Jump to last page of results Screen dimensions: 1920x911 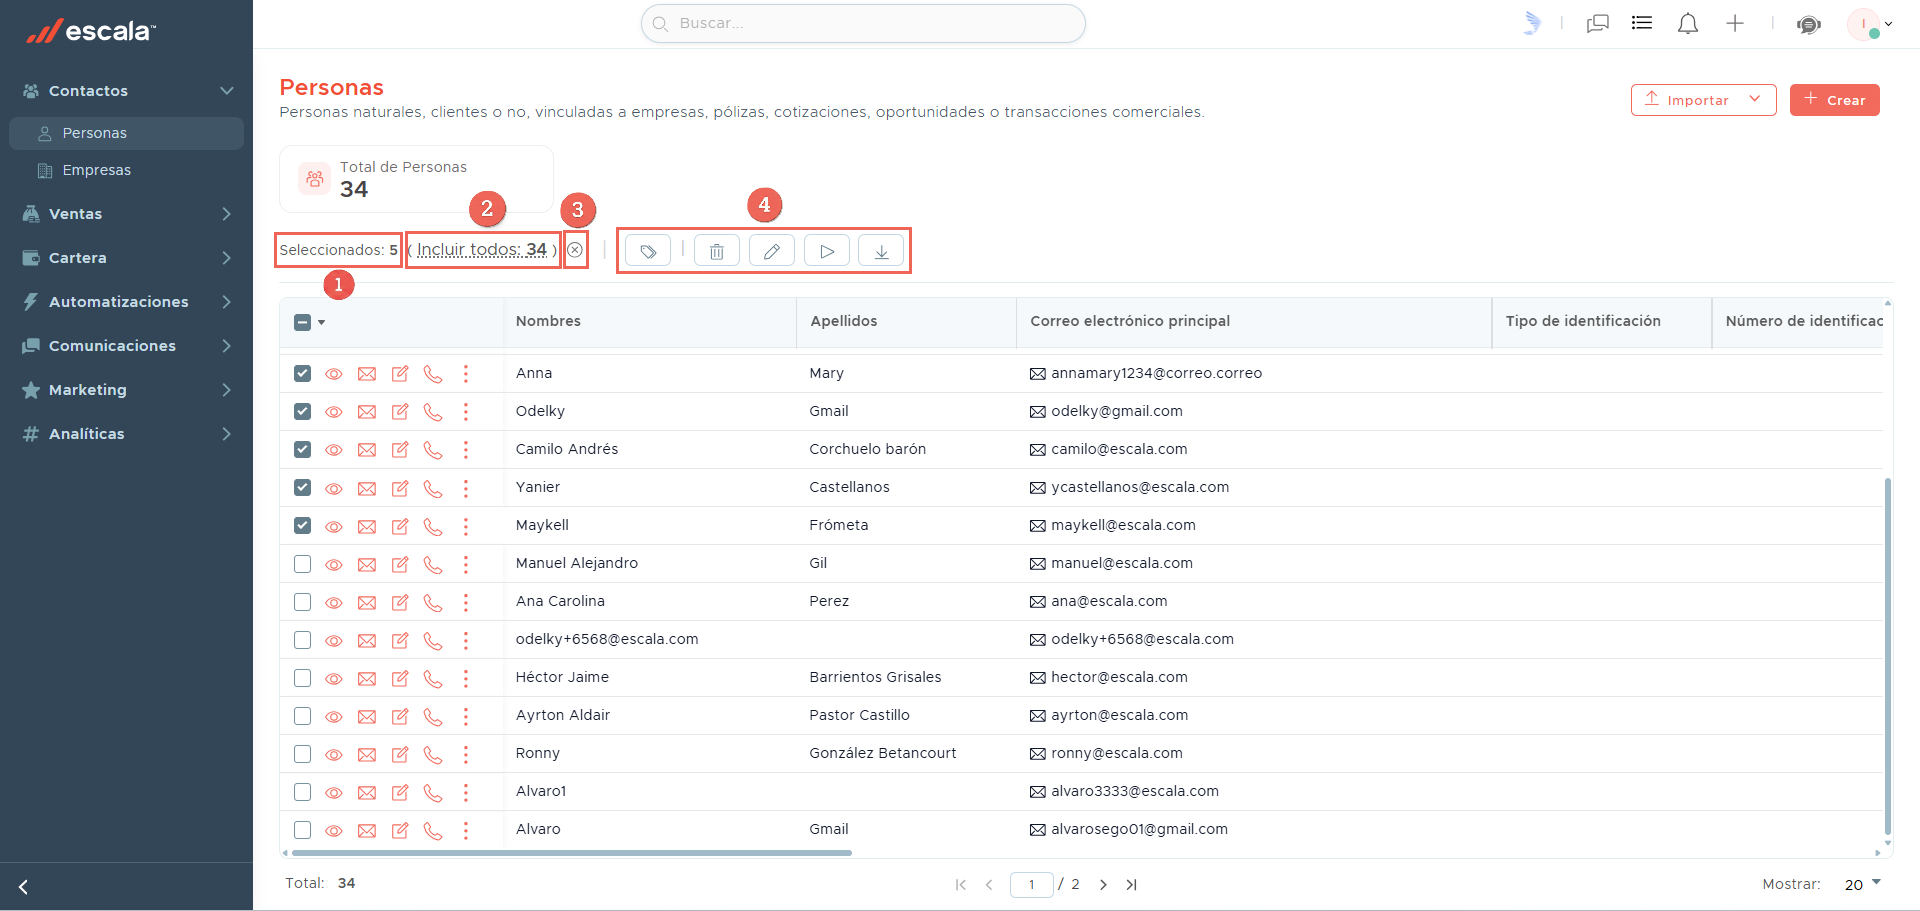(x=1132, y=885)
